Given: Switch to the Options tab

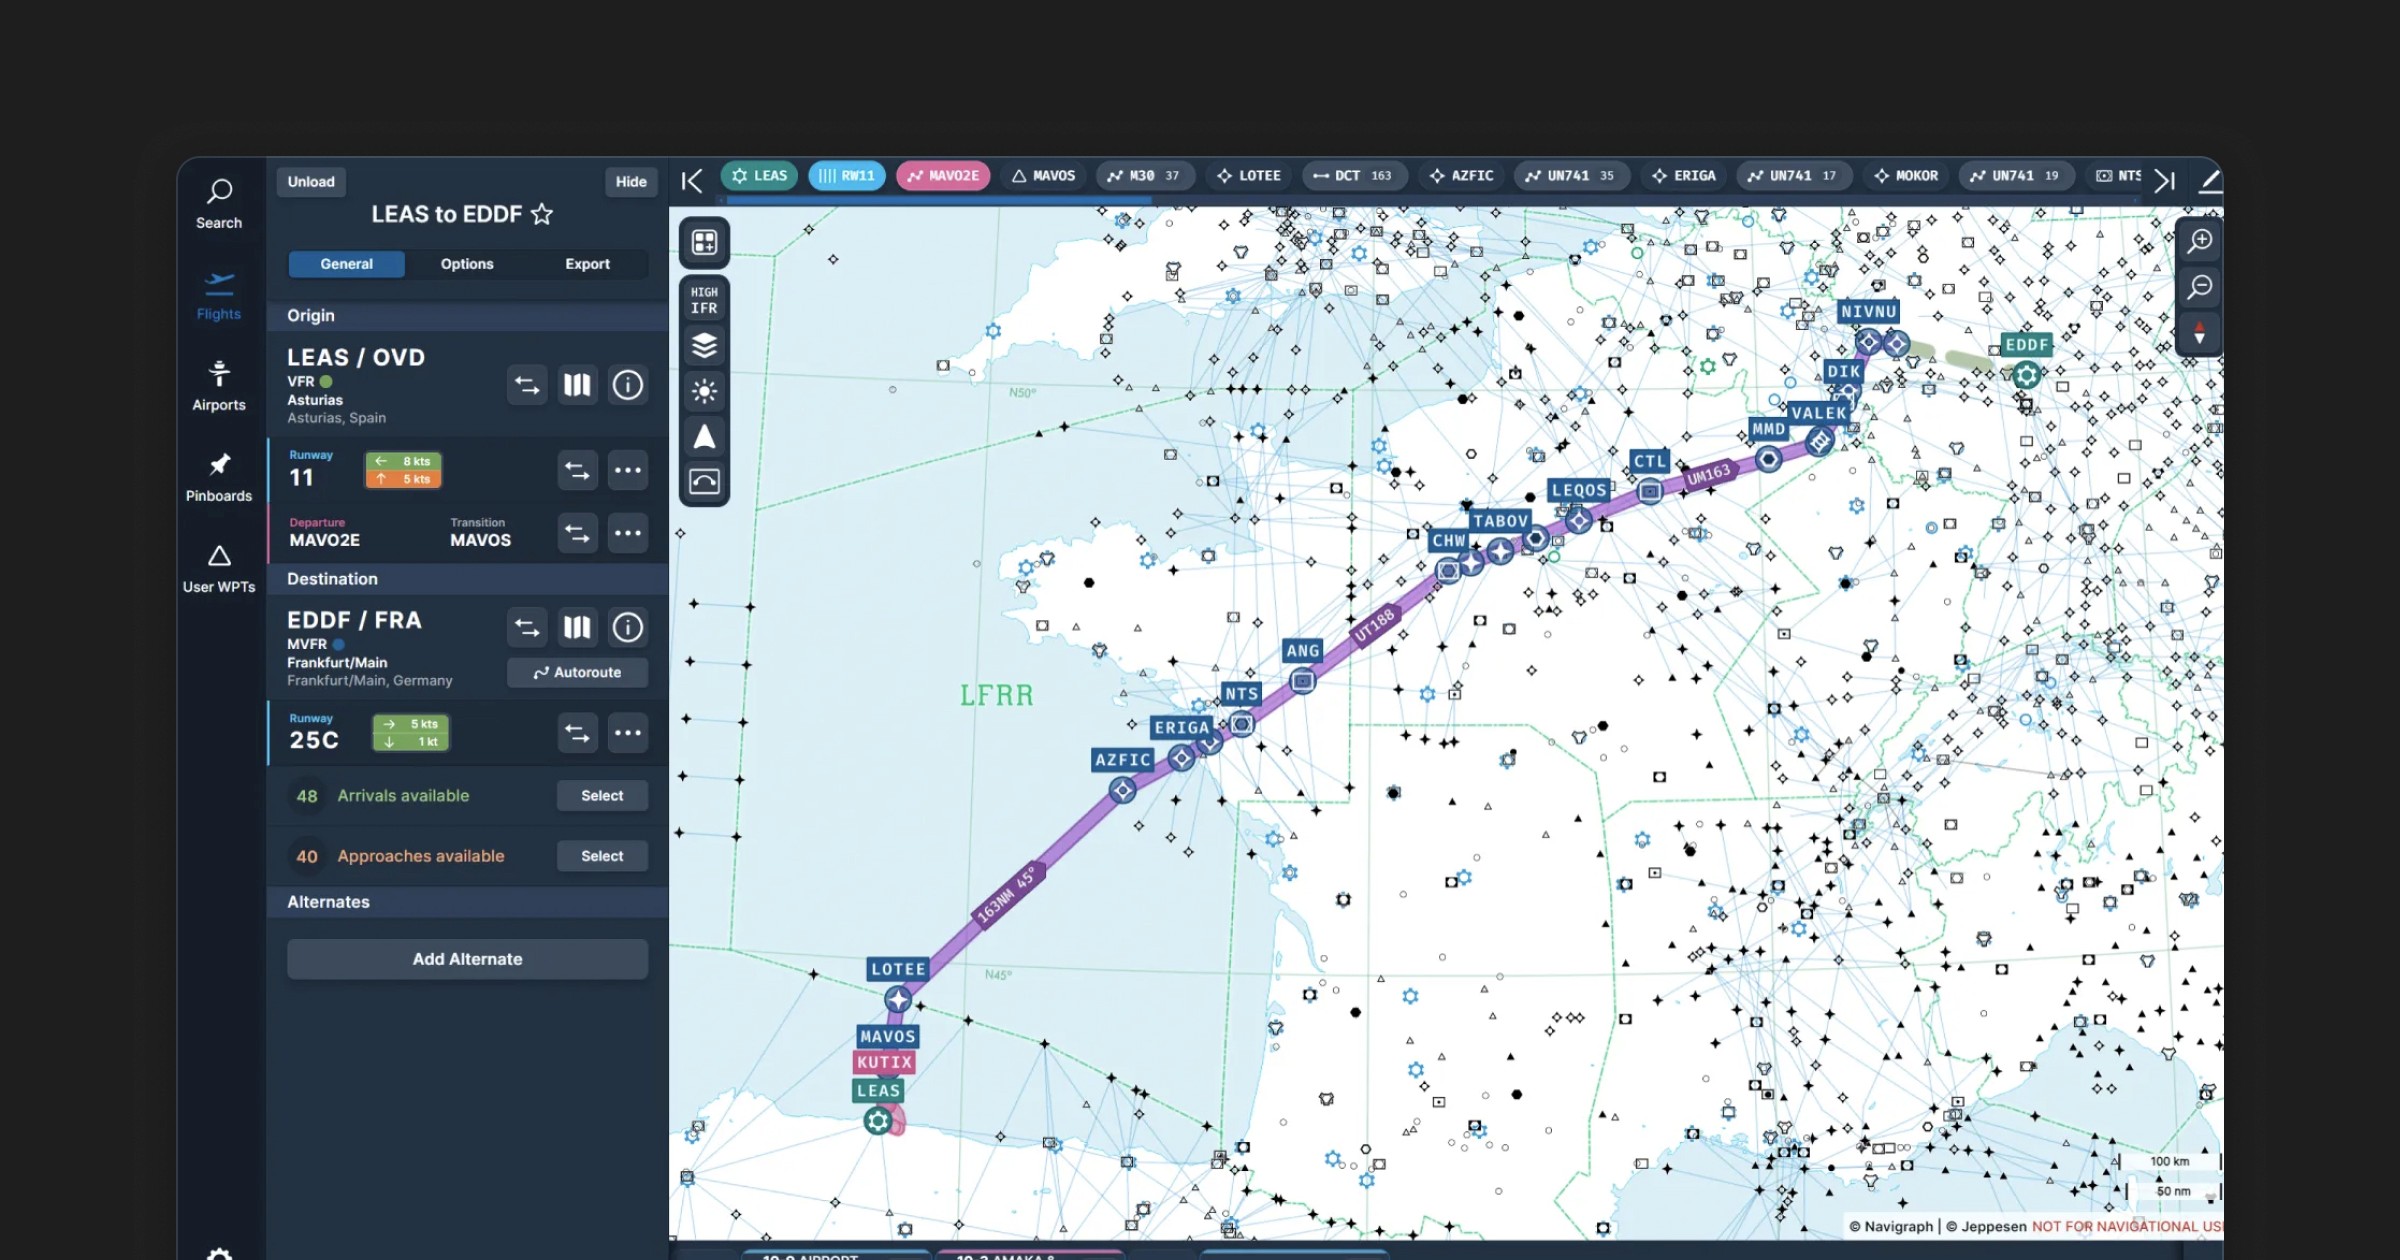Looking at the screenshot, I should click(467, 264).
